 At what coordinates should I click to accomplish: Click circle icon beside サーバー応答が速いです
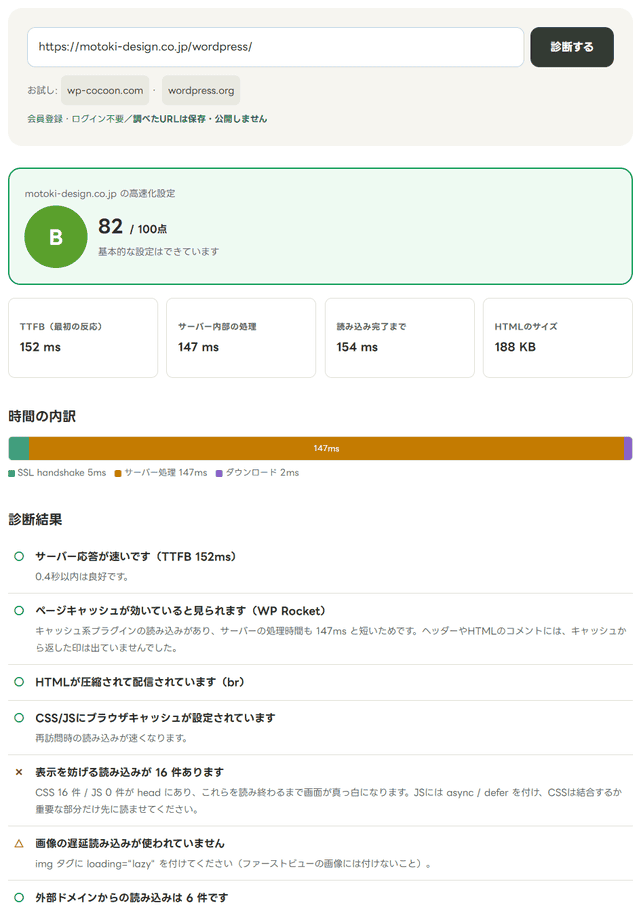tap(19, 556)
